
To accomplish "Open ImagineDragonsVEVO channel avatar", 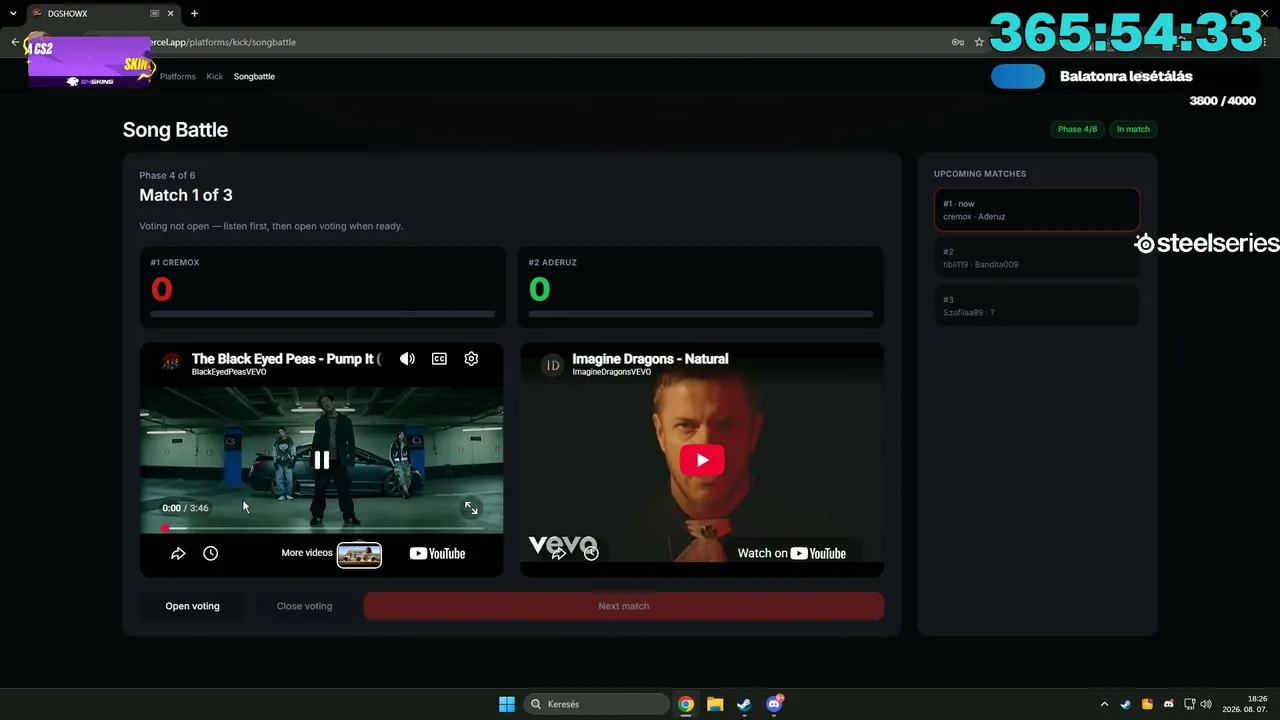I will coord(552,365).
